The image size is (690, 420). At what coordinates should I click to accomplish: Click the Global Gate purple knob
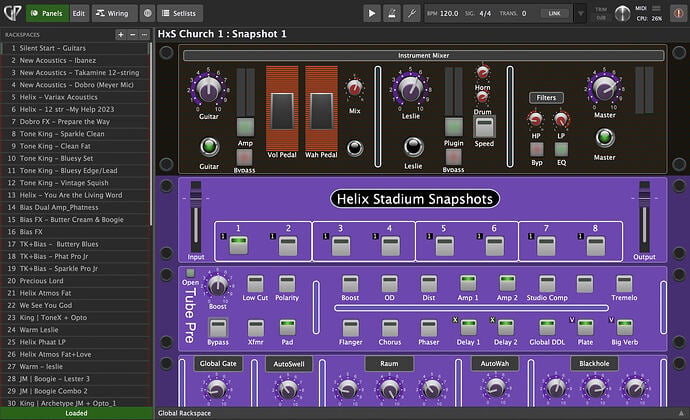pos(217,389)
